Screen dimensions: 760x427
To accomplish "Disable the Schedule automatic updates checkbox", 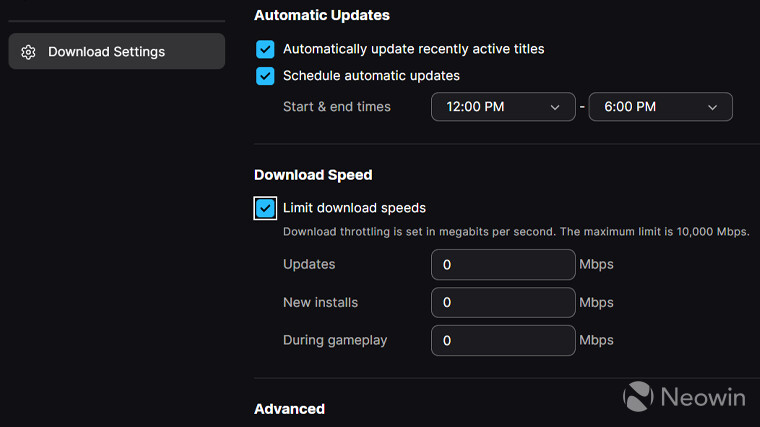I will coord(265,76).
